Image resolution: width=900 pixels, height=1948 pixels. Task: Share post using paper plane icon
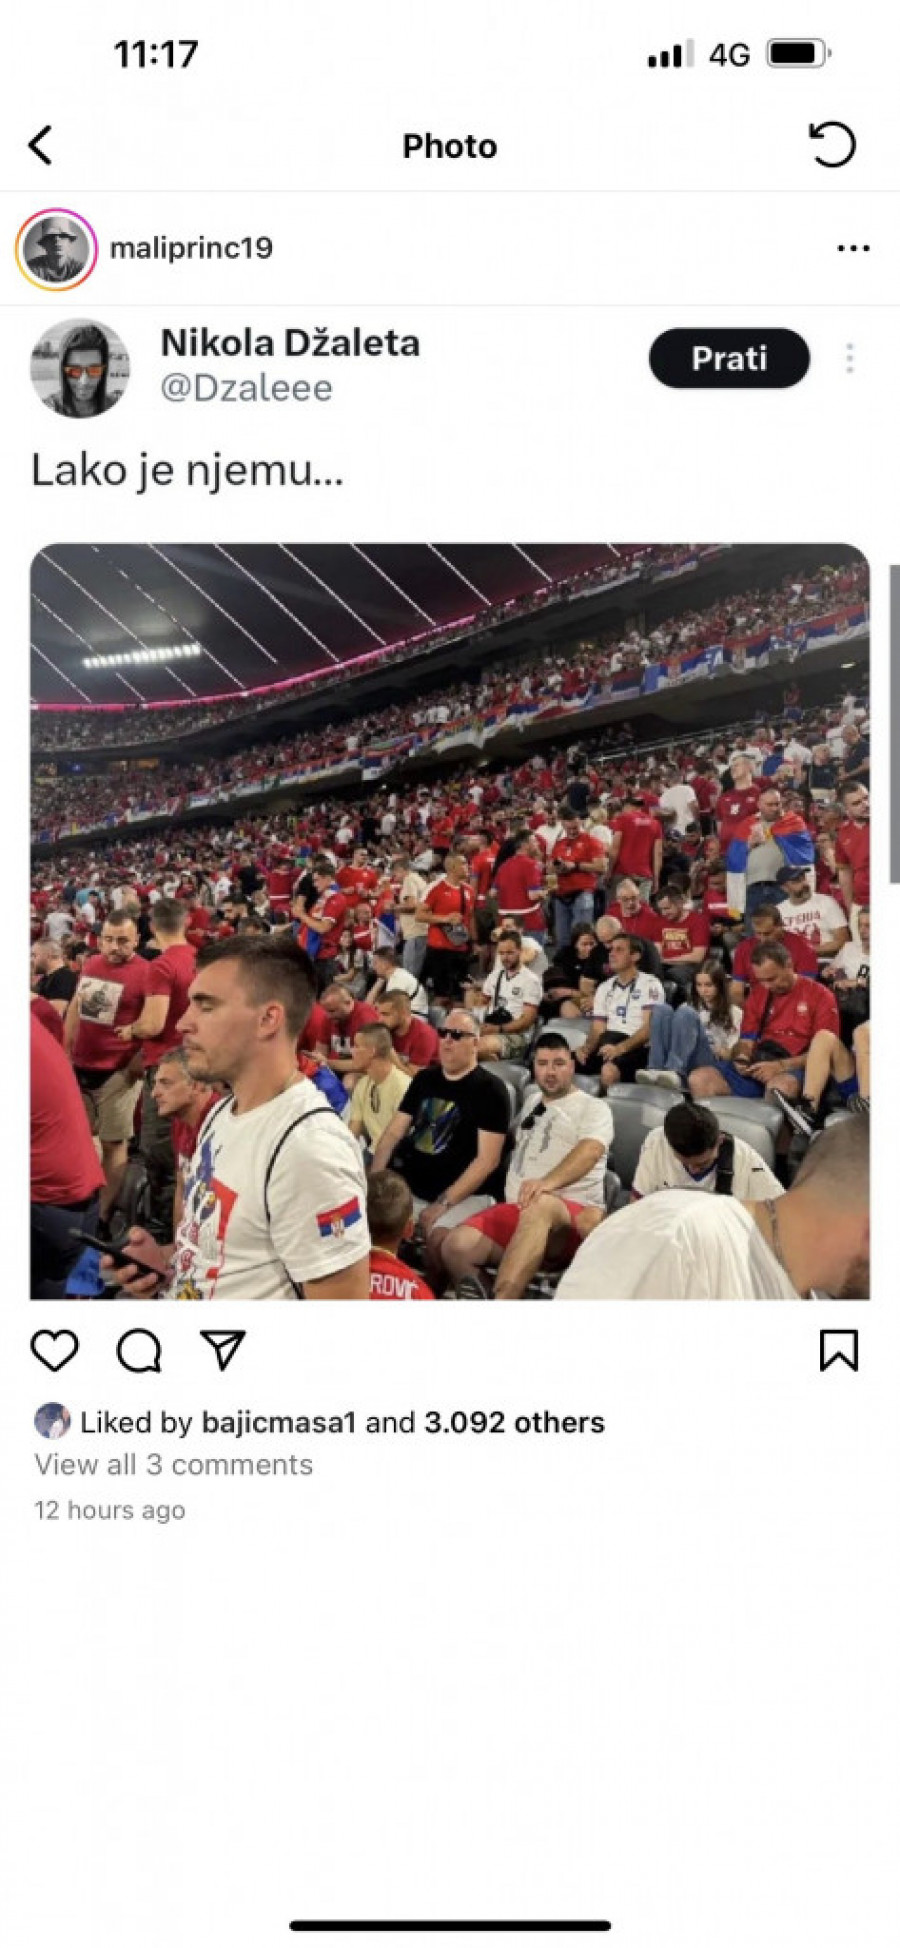tap(223, 1350)
